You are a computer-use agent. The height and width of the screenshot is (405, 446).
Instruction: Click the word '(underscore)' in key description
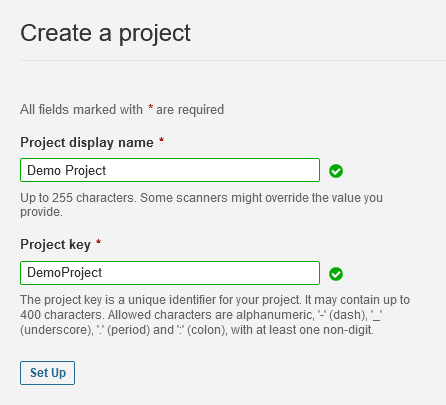(x=57, y=330)
